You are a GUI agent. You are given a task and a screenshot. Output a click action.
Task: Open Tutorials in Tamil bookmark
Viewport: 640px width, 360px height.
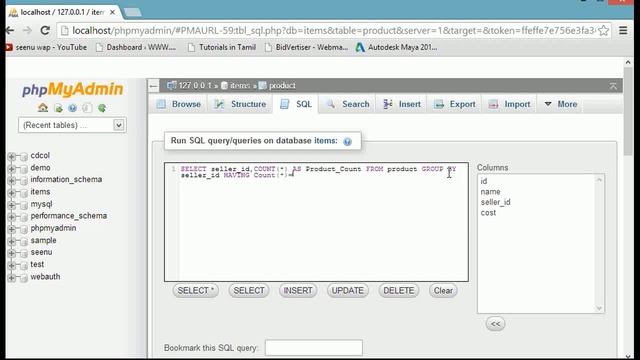click(222, 47)
